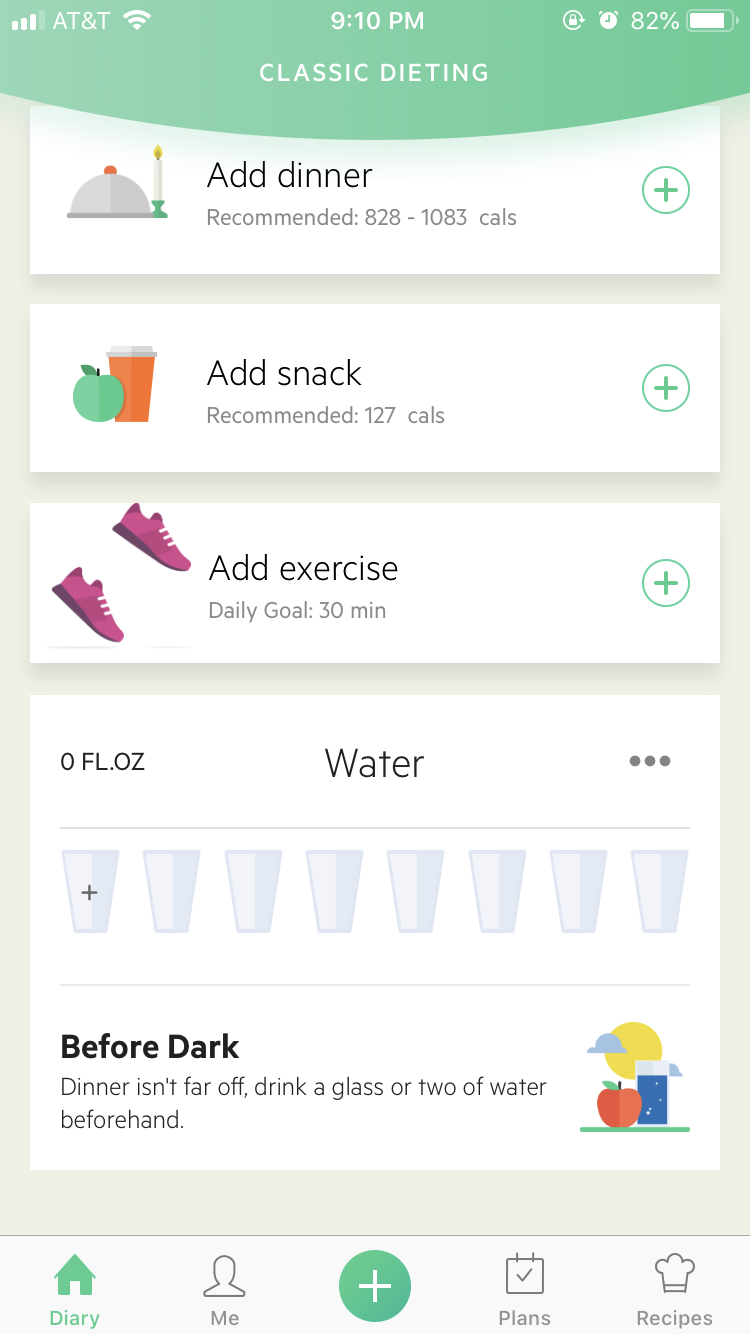The width and height of the screenshot is (750, 1334).
Task: Mark the second water glass as drunk
Action: point(172,891)
